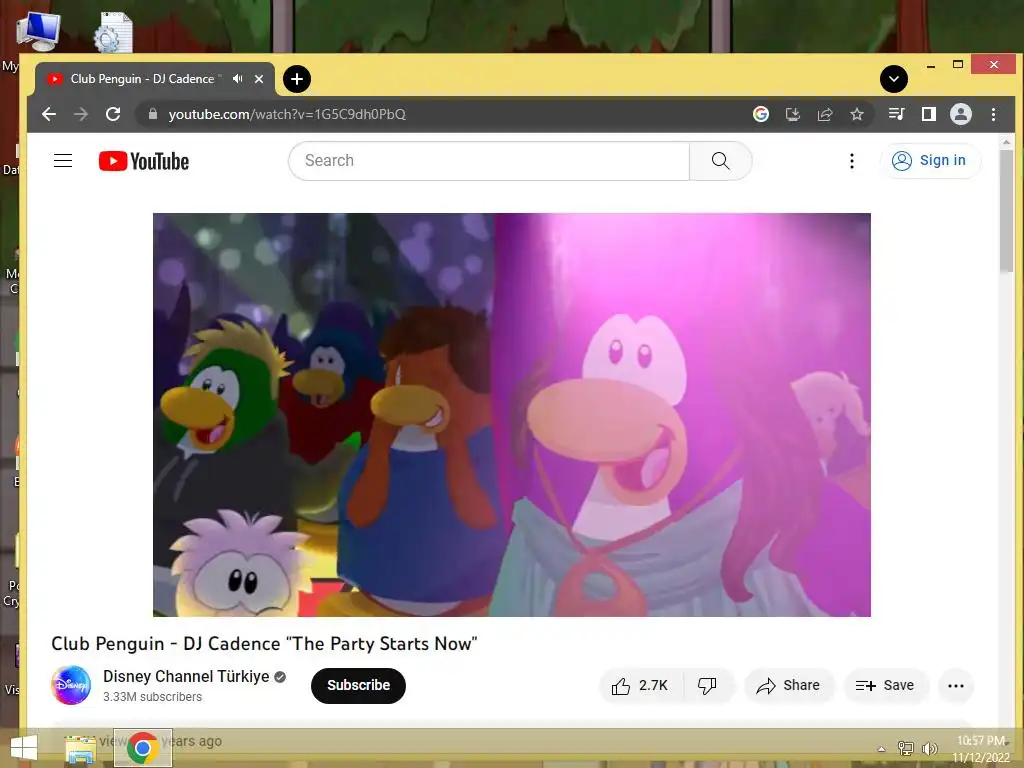Show hidden system tray icons

(x=882, y=749)
